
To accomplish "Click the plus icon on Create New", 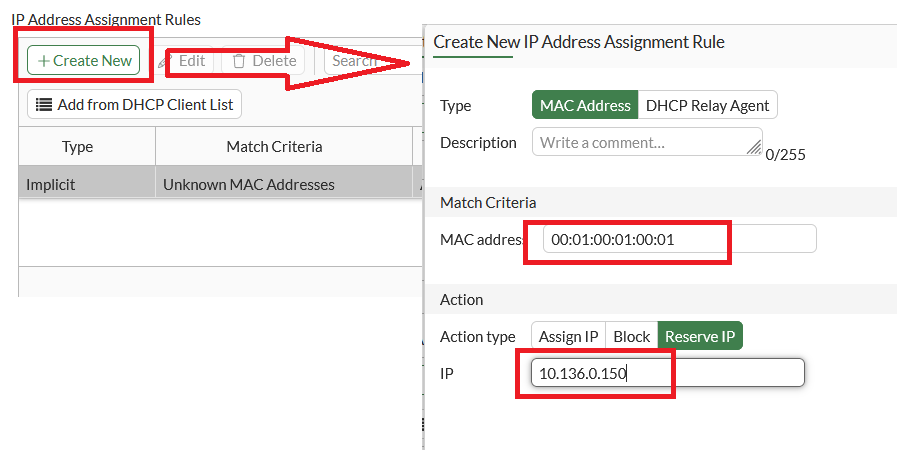I will (x=43, y=61).
